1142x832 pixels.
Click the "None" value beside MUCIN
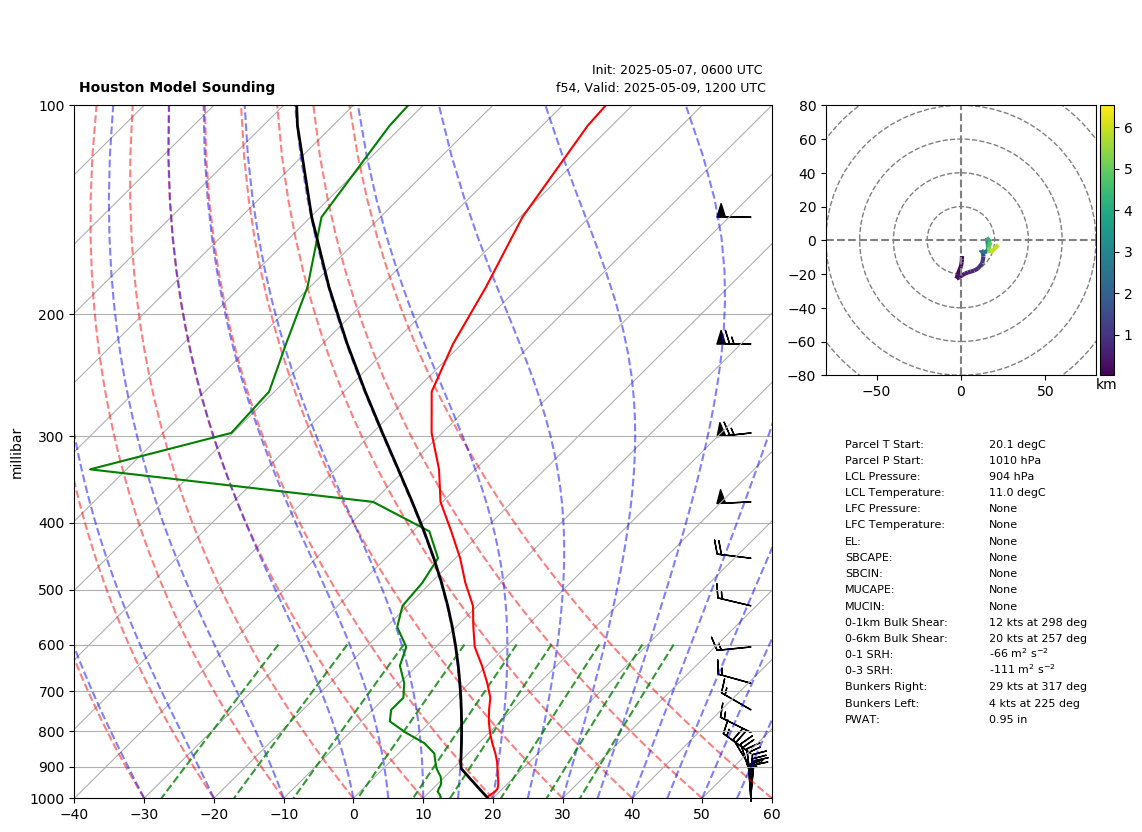[x=1003, y=606]
